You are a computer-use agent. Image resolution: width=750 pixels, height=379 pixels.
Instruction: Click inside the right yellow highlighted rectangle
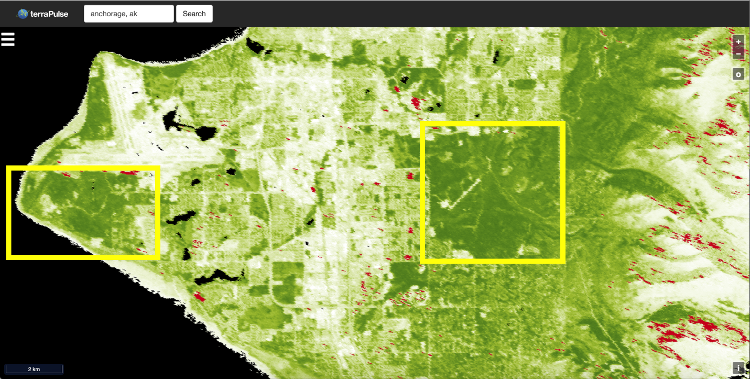point(493,192)
